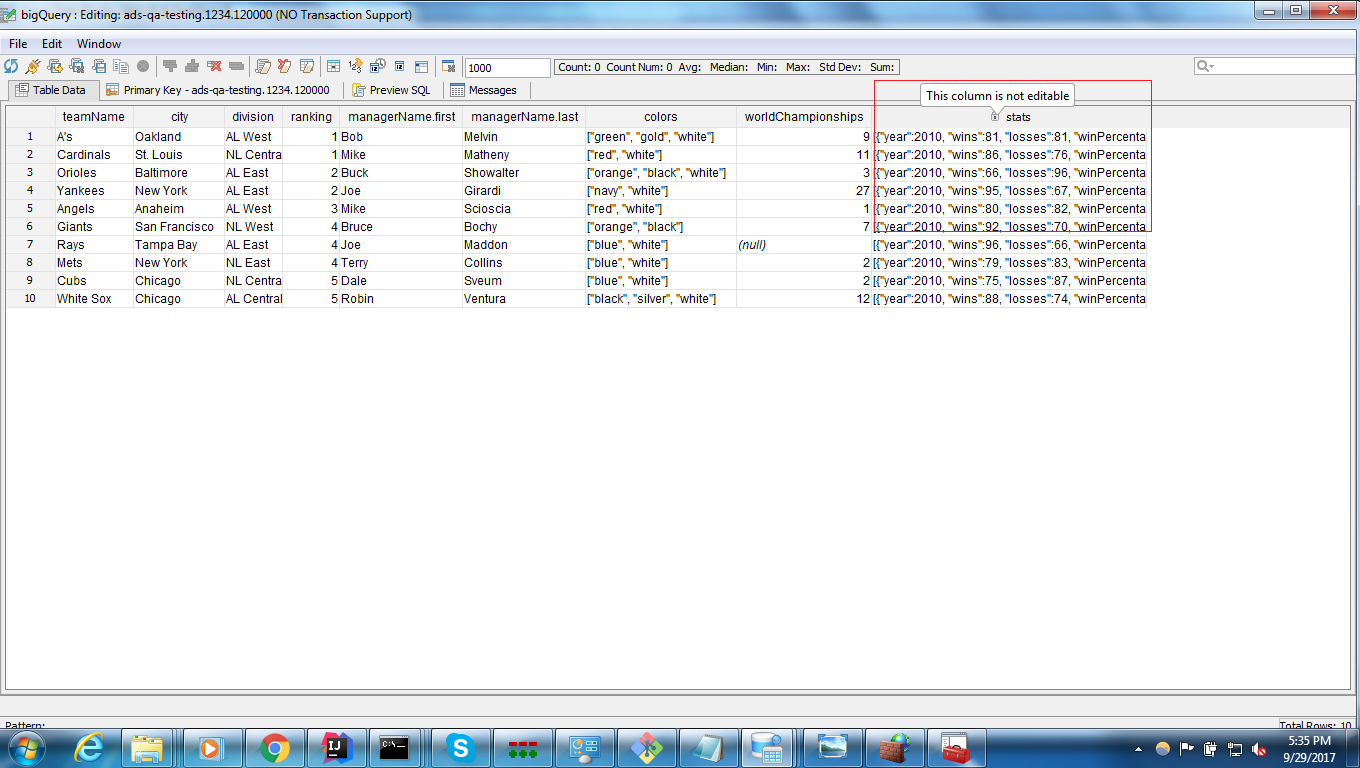This screenshot has width=1360, height=768.
Task: Select the "Scioscia" manager last name cell
Action: pyautogui.click(x=524, y=208)
